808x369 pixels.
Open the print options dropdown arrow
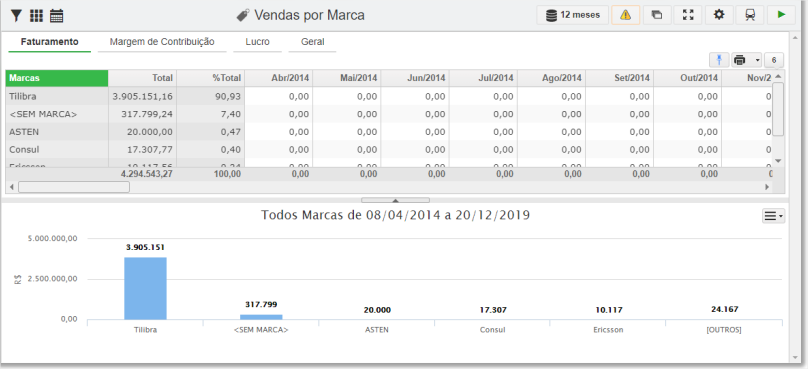[758, 60]
